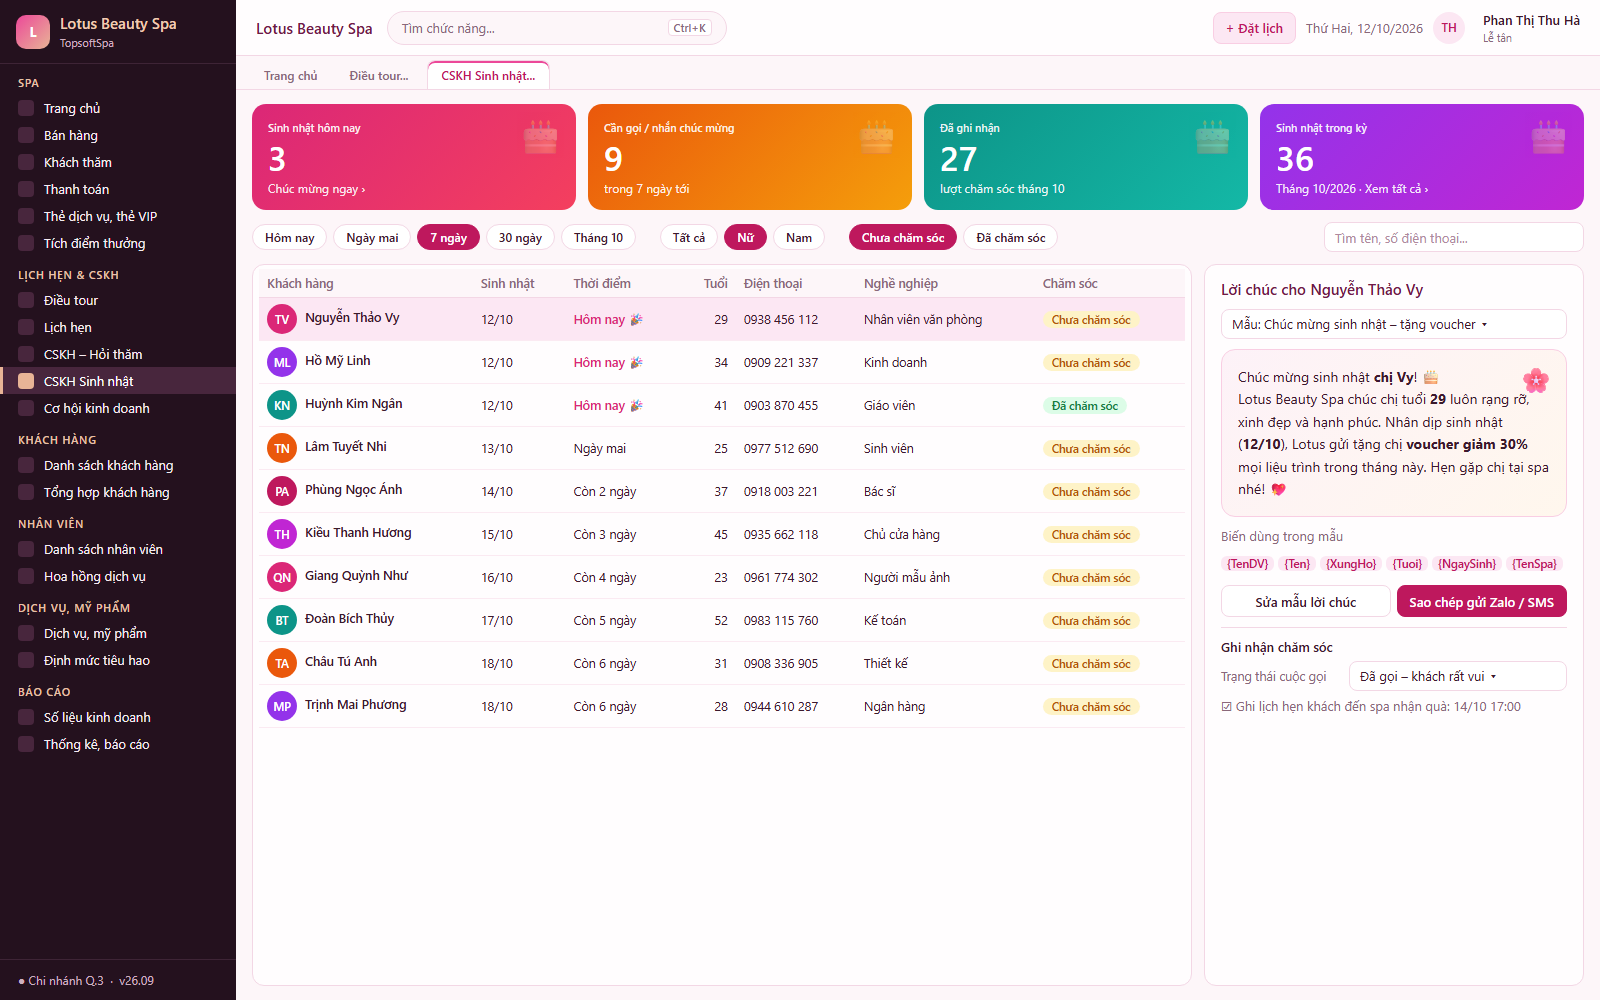Click the + Đặt lịch button
This screenshot has width=1600, height=1000.
(1254, 28)
